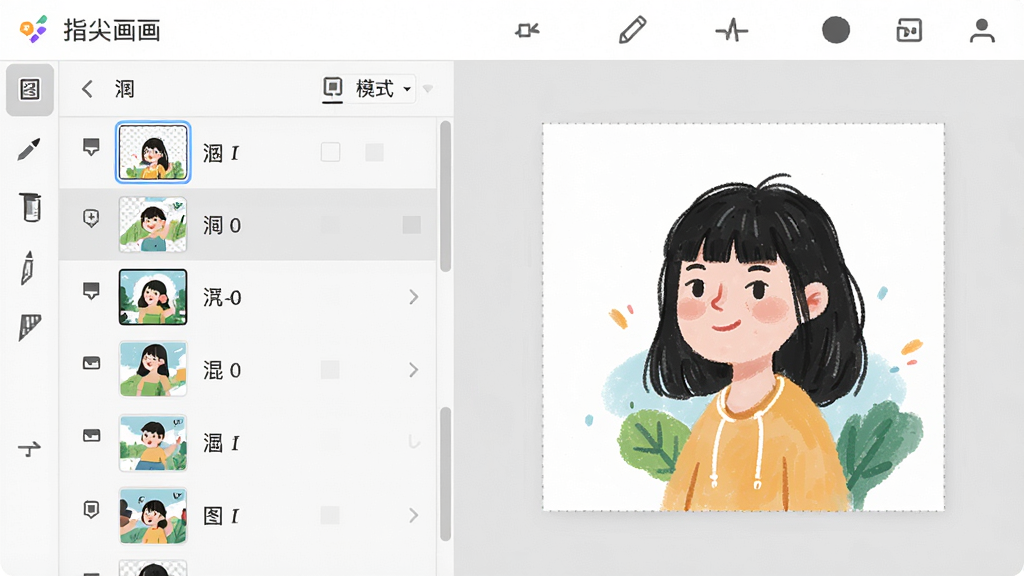Viewport: 1024px width, 576px height.
Task: Click the layer type icon for 图 I
Action: pos(91,509)
